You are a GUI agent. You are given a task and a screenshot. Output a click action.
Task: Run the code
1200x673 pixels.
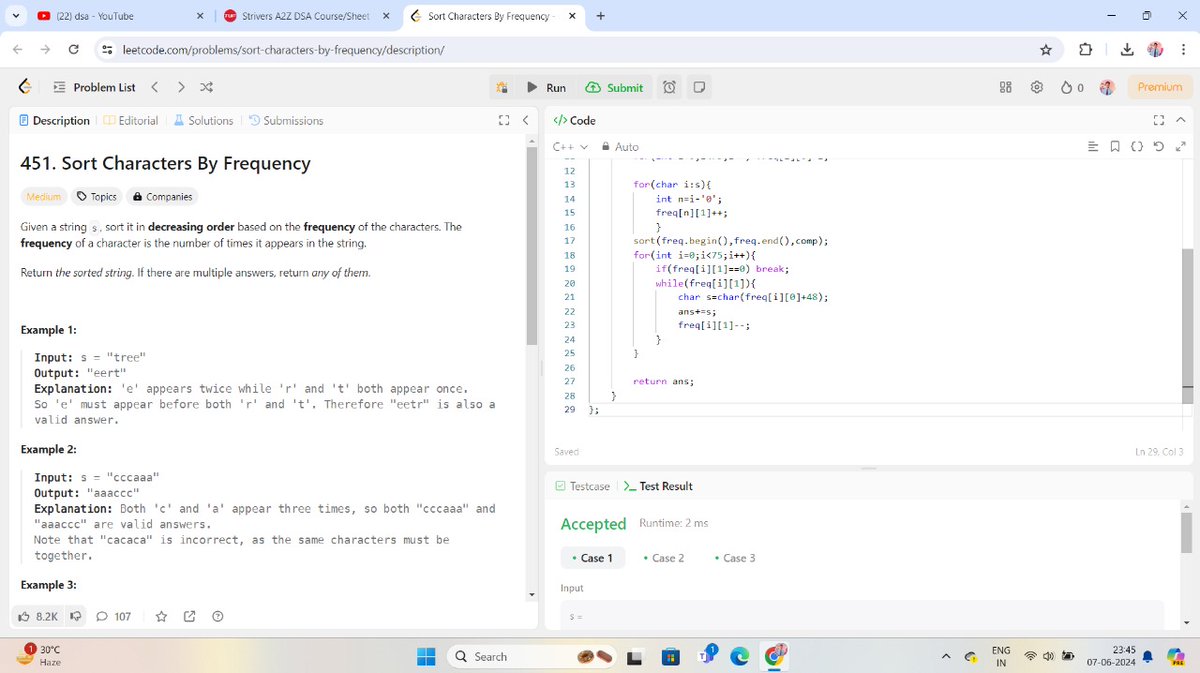click(547, 88)
